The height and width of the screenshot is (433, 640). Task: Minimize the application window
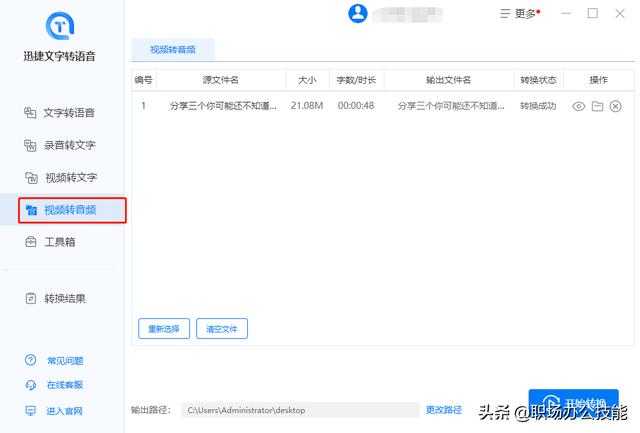coord(566,13)
